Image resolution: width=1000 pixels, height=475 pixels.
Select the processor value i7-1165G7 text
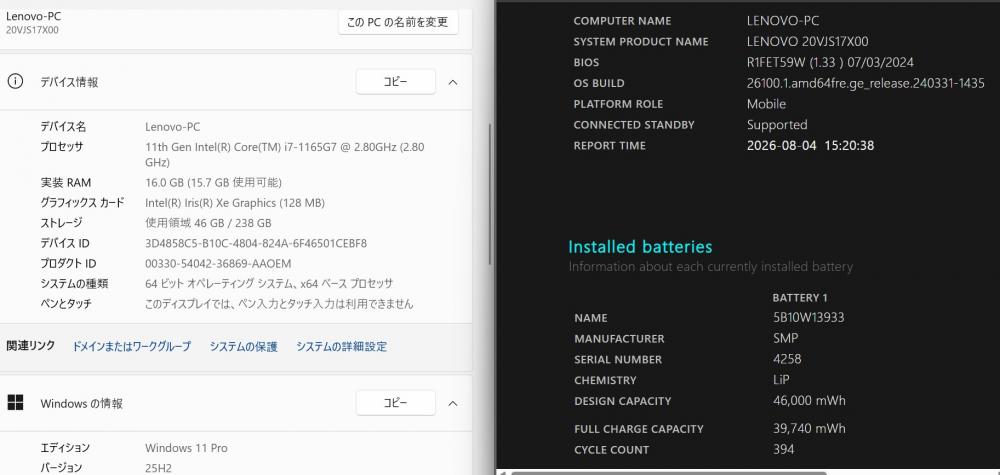point(285,154)
